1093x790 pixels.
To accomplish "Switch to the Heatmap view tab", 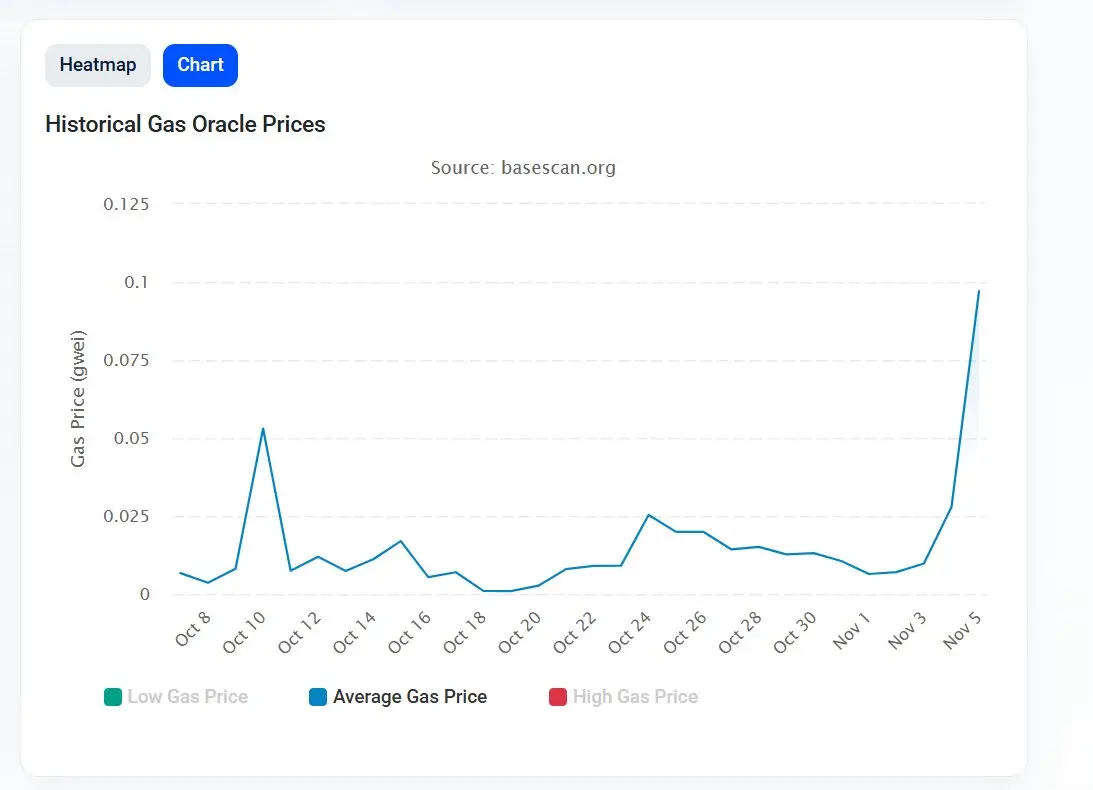I will [98, 65].
